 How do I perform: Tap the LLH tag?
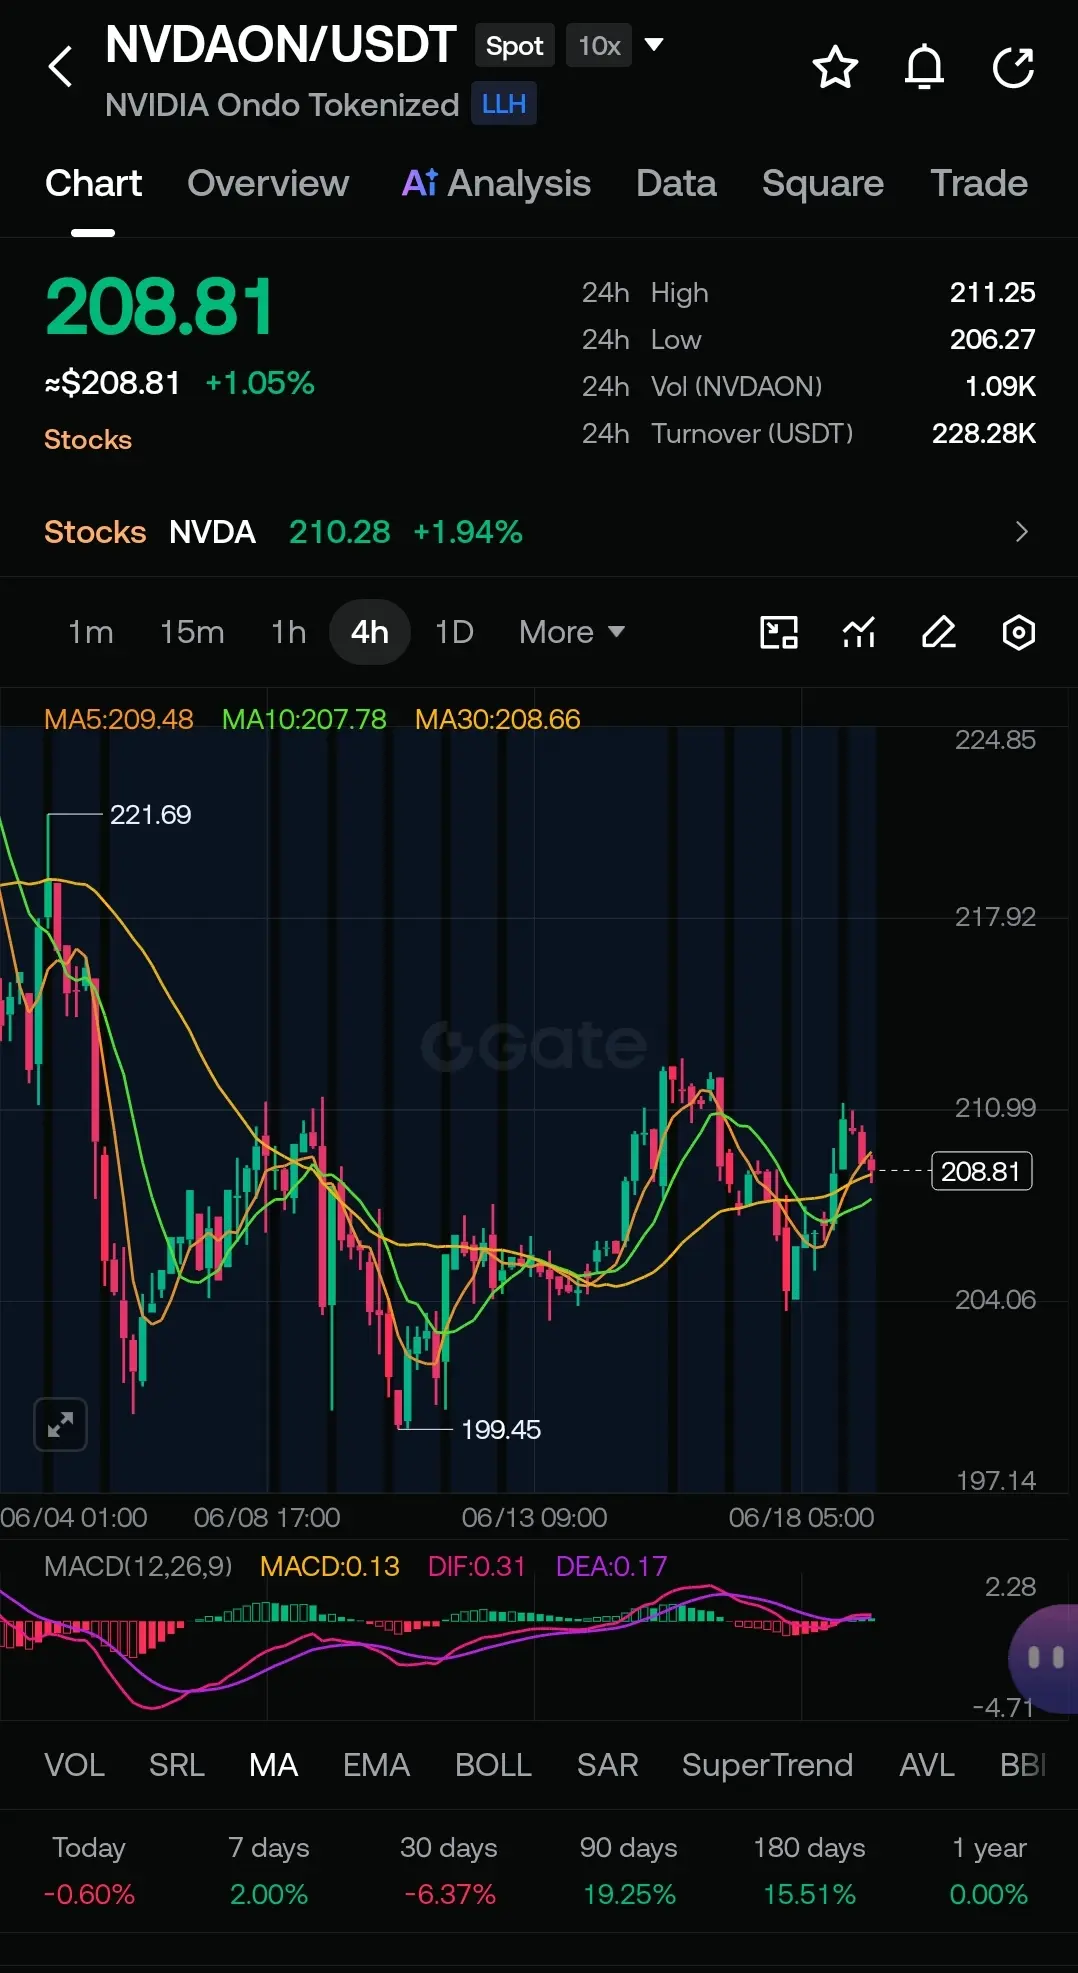pos(504,104)
